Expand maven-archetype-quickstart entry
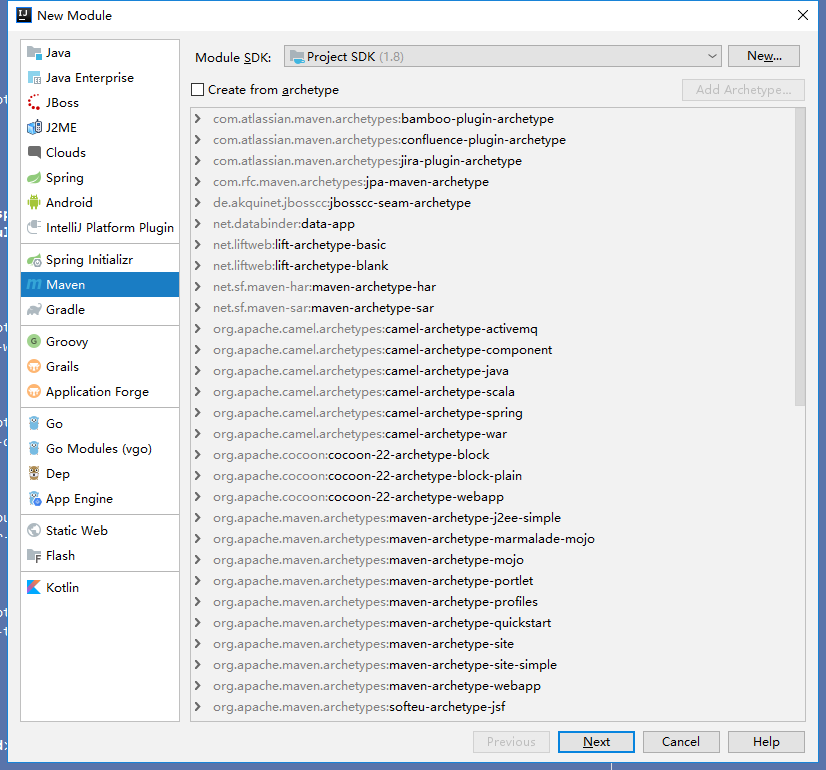Viewport: 826px width, 770px height. 198,623
